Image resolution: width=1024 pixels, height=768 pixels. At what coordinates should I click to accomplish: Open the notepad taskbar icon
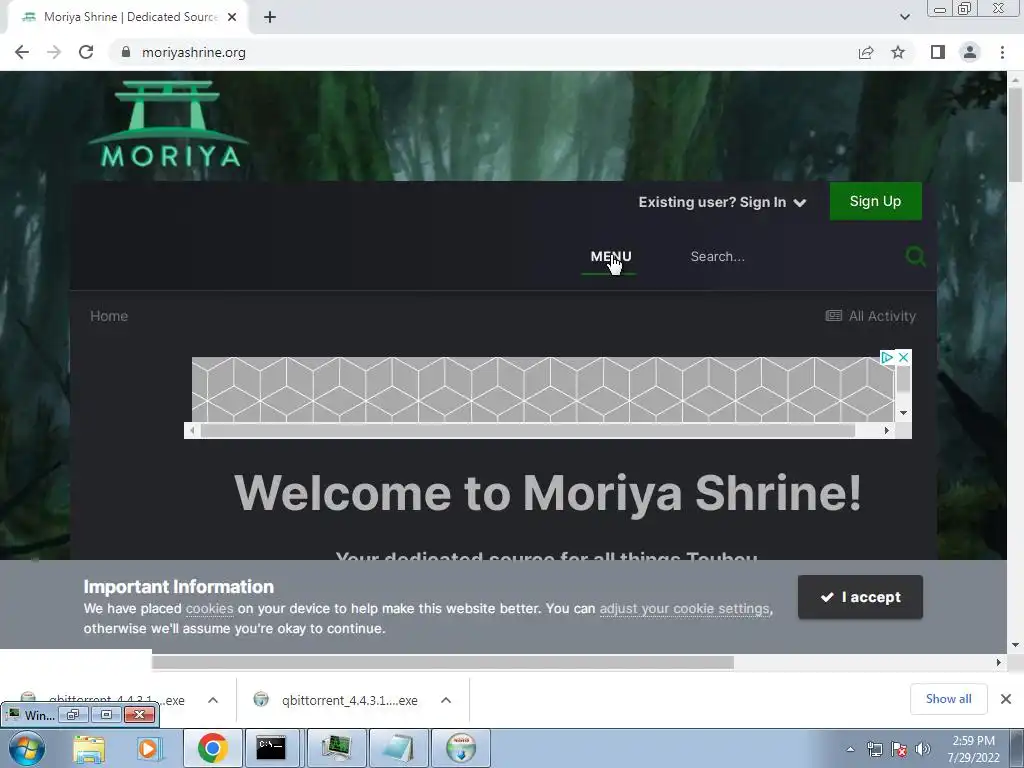398,748
